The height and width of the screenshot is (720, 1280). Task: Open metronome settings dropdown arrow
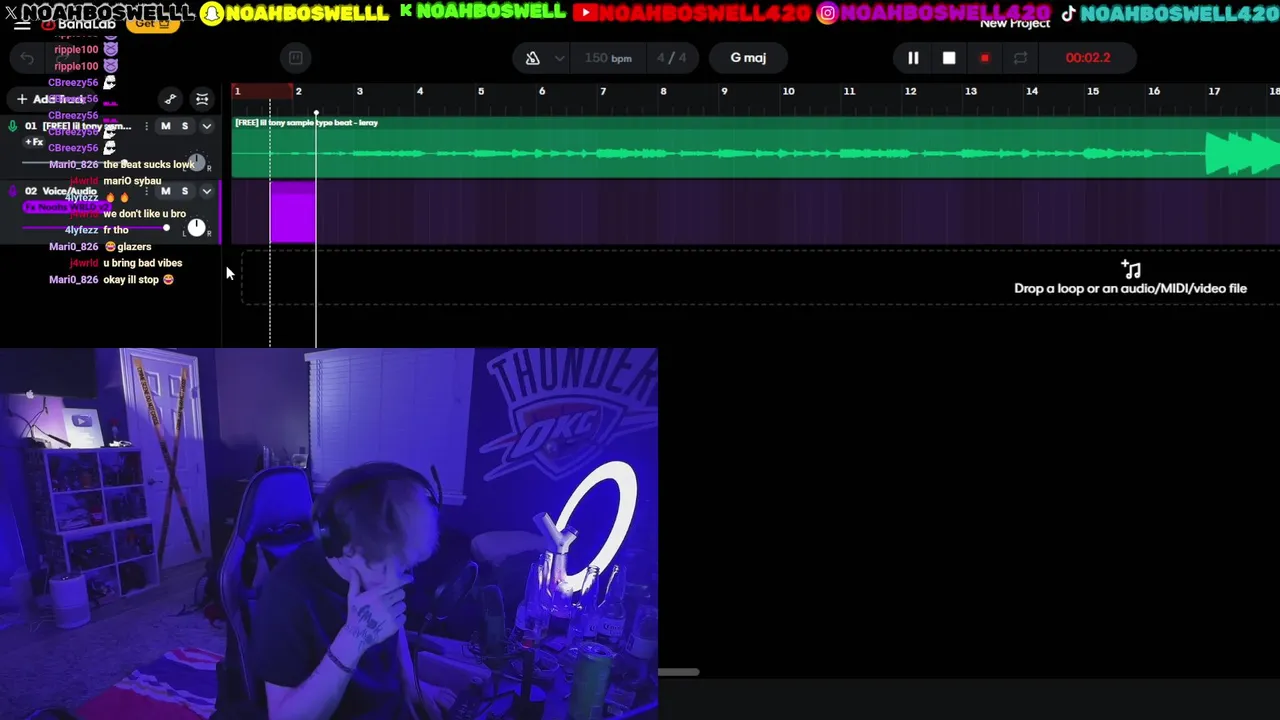559,58
